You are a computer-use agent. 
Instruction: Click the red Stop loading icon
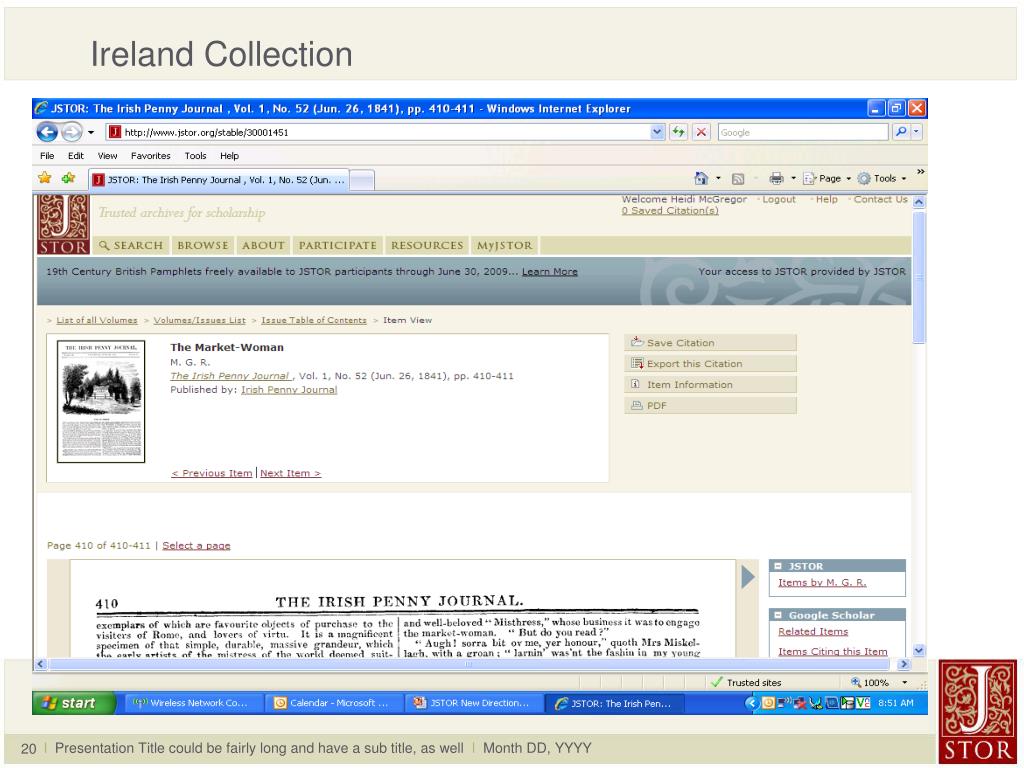[701, 133]
